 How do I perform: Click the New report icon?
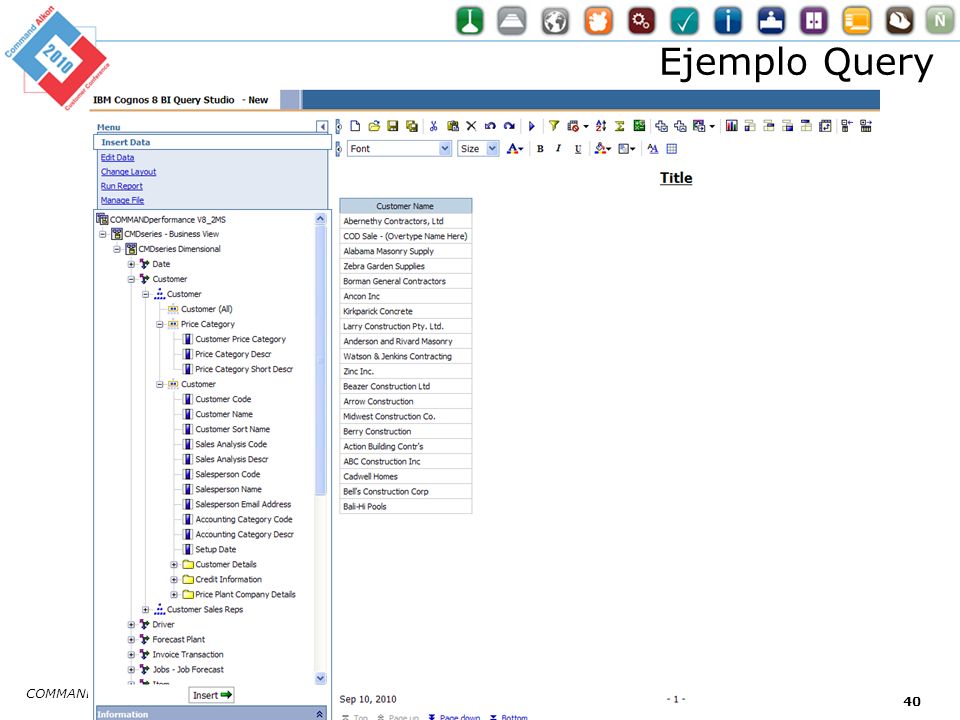click(x=355, y=126)
